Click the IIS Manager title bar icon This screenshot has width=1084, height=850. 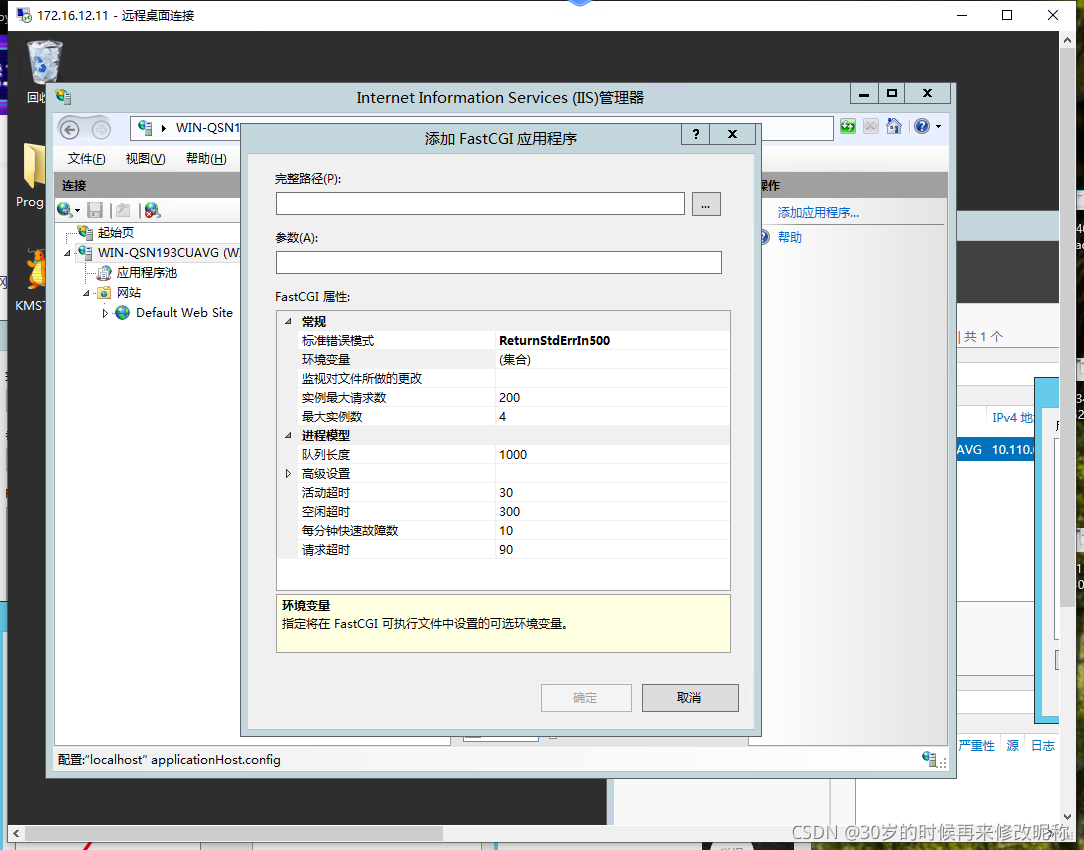[64, 97]
